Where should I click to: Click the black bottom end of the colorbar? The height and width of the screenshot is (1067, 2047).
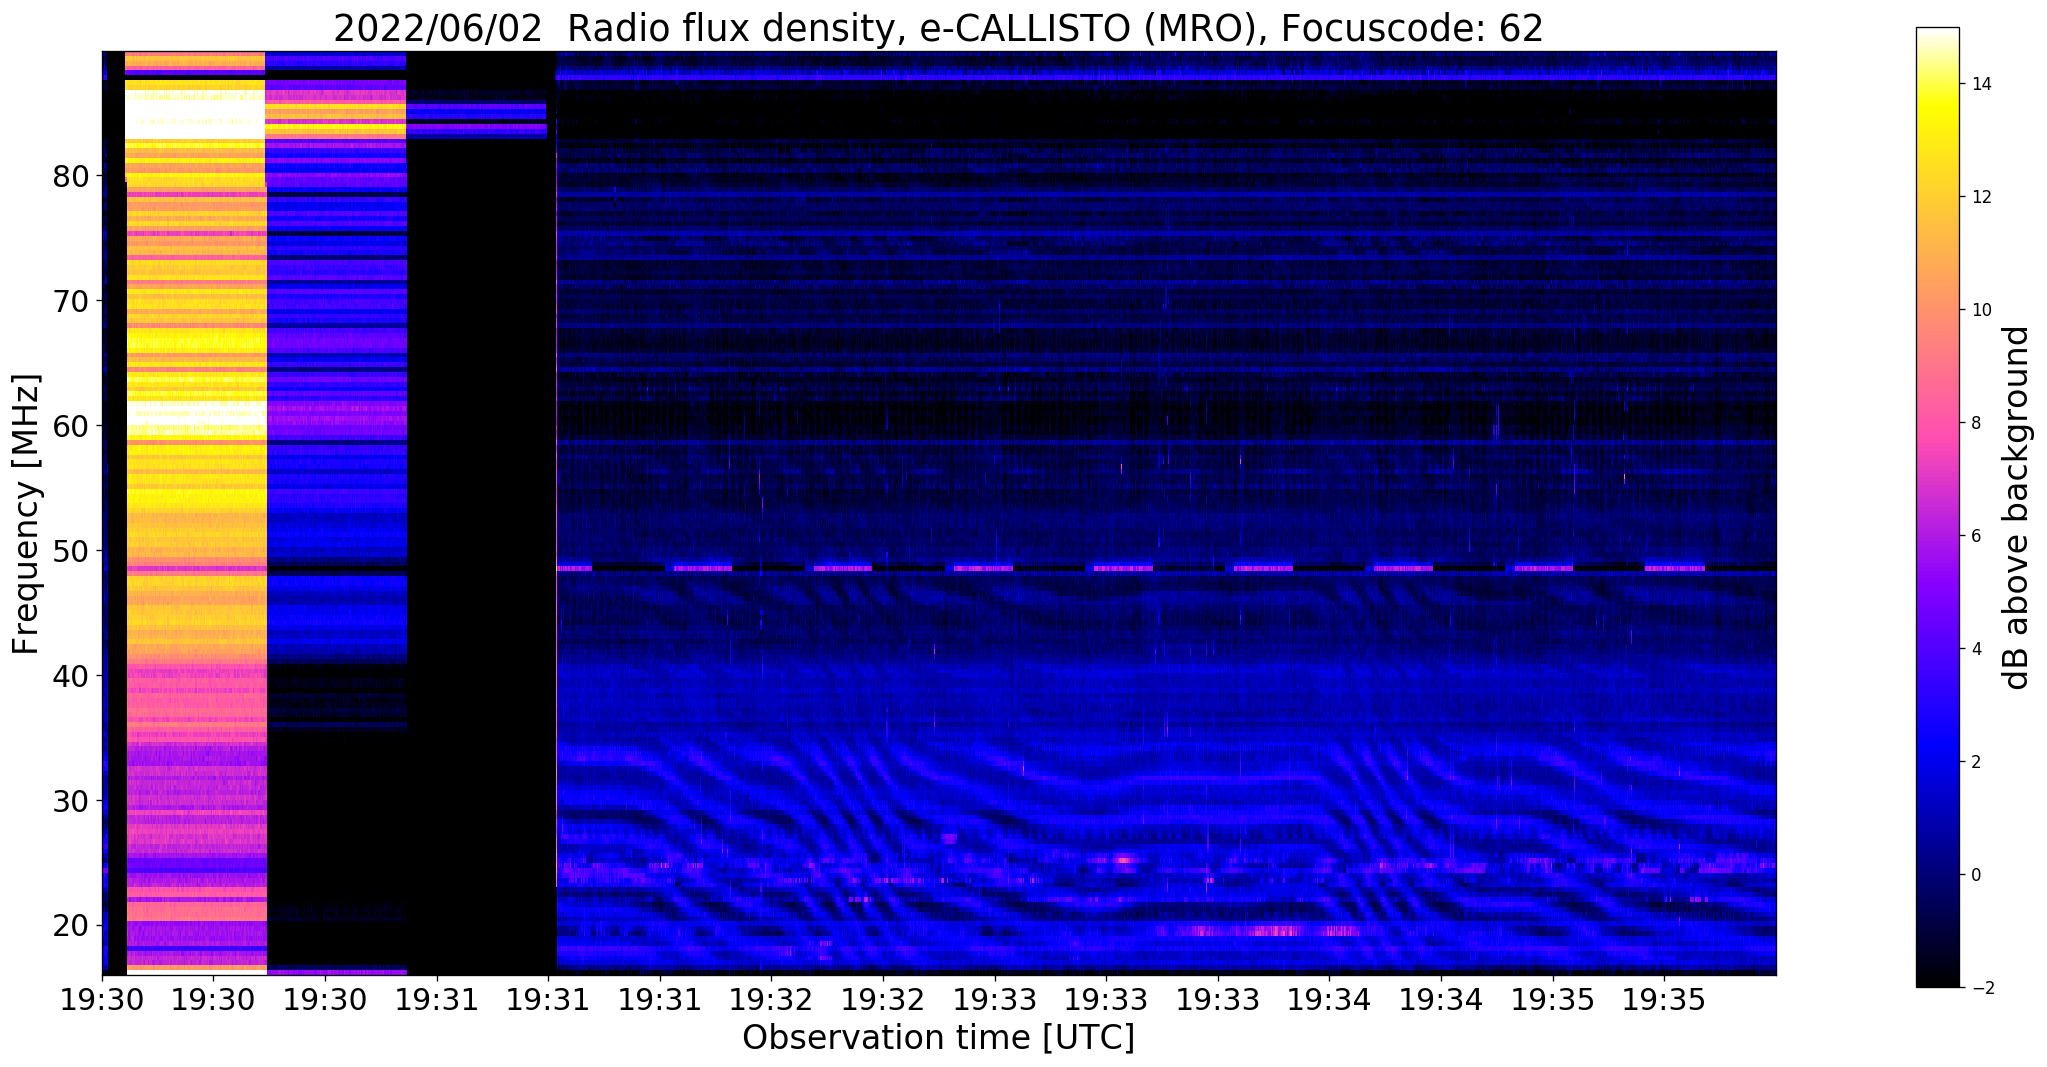point(1937,978)
